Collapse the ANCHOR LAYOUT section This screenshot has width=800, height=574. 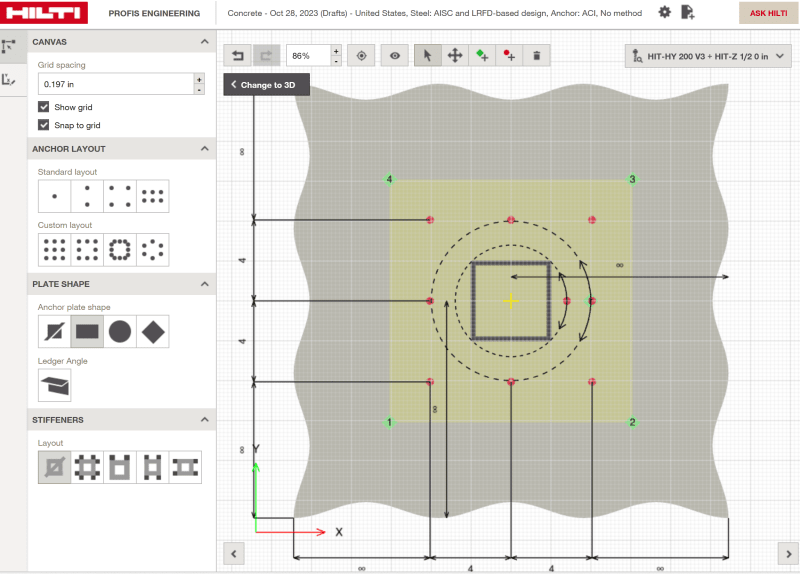pyautogui.click(x=205, y=149)
